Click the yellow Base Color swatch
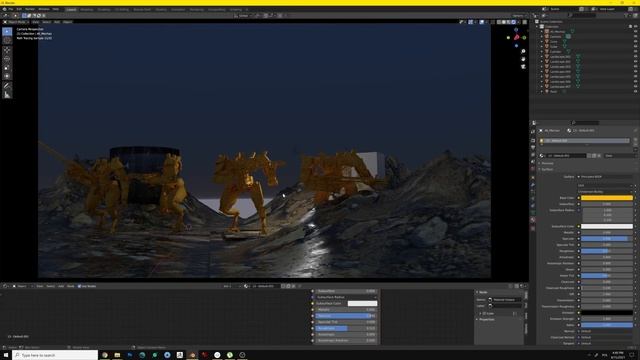The height and width of the screenshot is (360, 640). coord(607,198)
